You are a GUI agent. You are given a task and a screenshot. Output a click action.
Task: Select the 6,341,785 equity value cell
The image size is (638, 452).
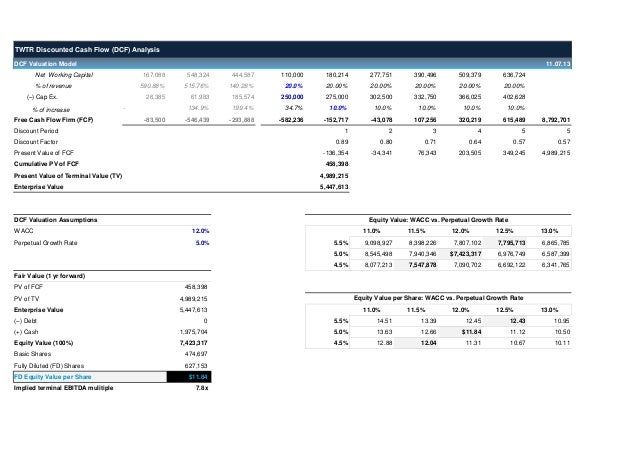556,265
